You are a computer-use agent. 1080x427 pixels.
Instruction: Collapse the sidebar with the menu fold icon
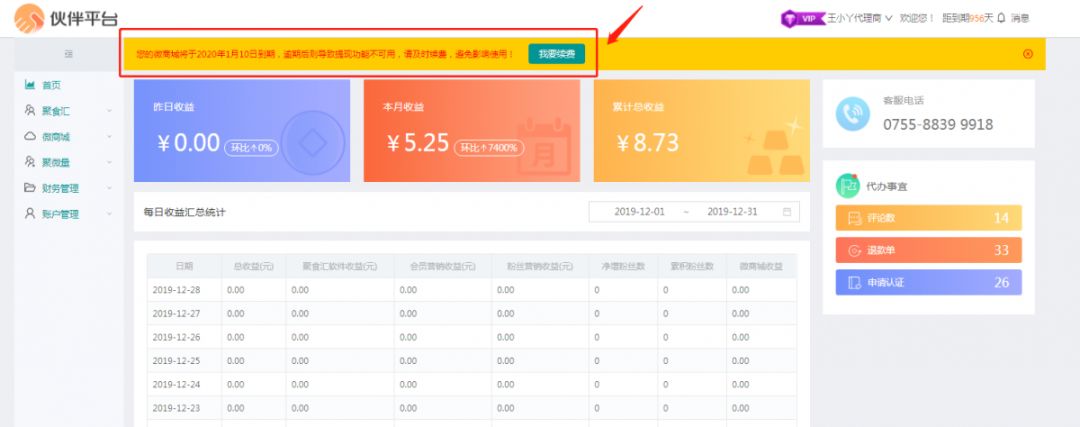tap(68, 54)
